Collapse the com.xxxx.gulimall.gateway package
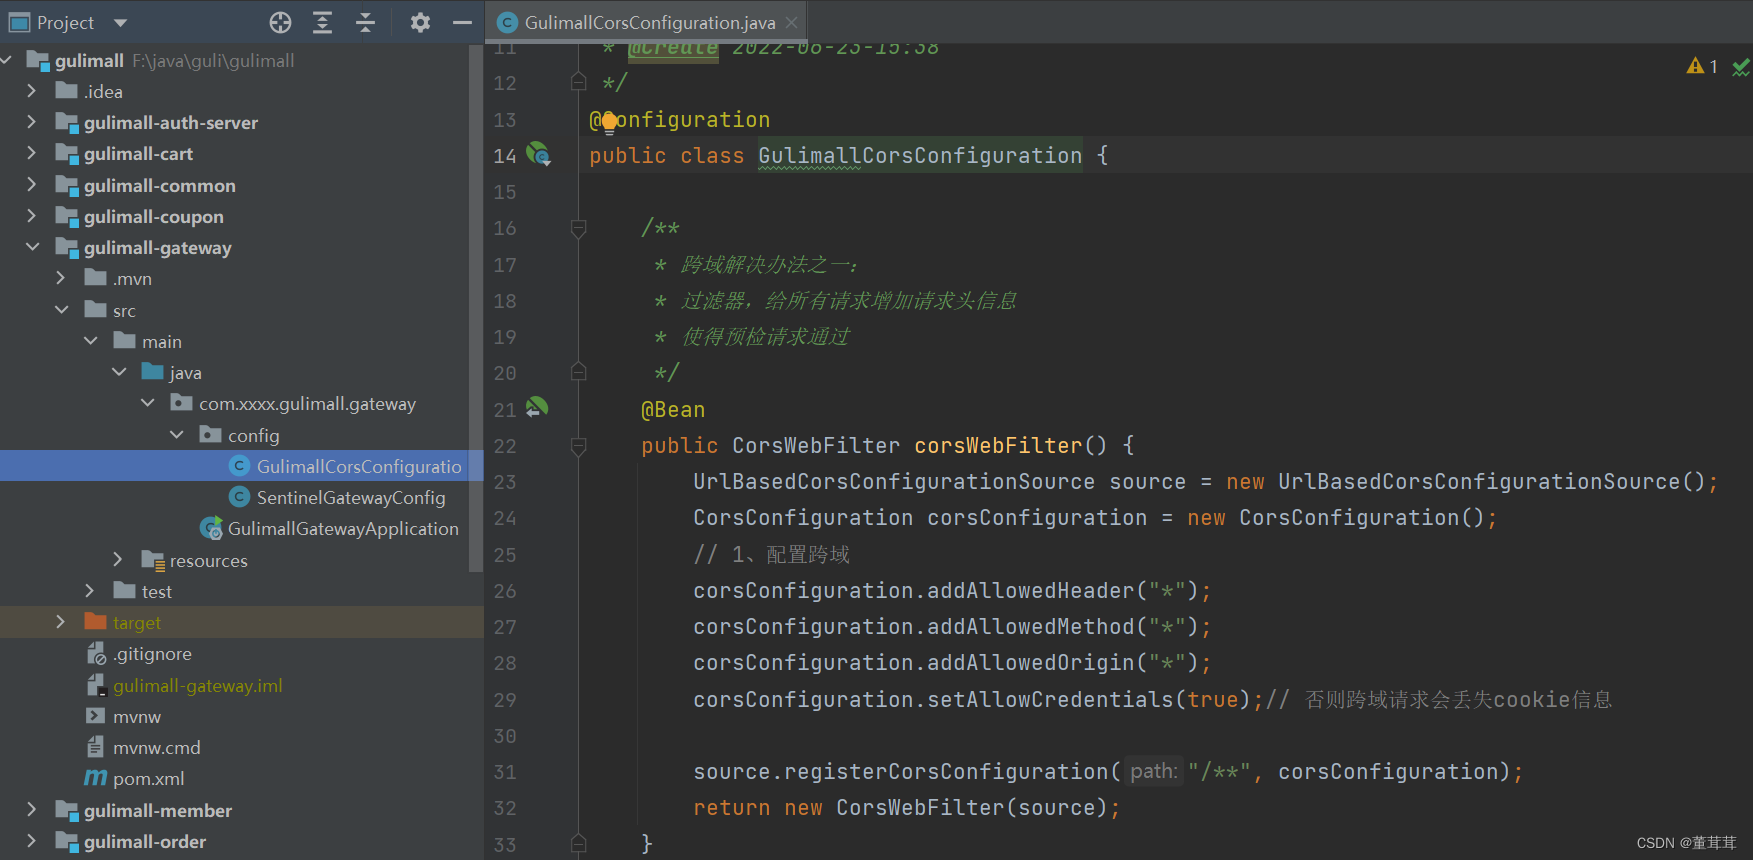1753x860 pixels. point(148,403)
